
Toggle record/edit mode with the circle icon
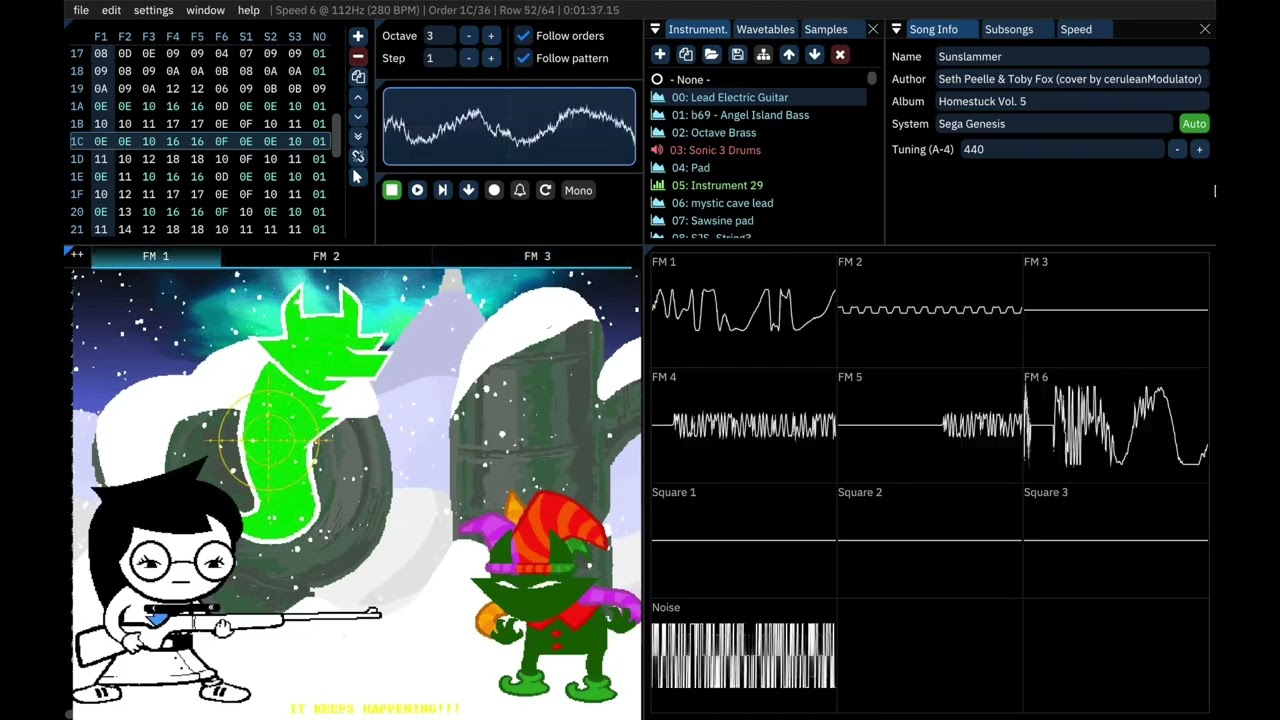(494, 190)
